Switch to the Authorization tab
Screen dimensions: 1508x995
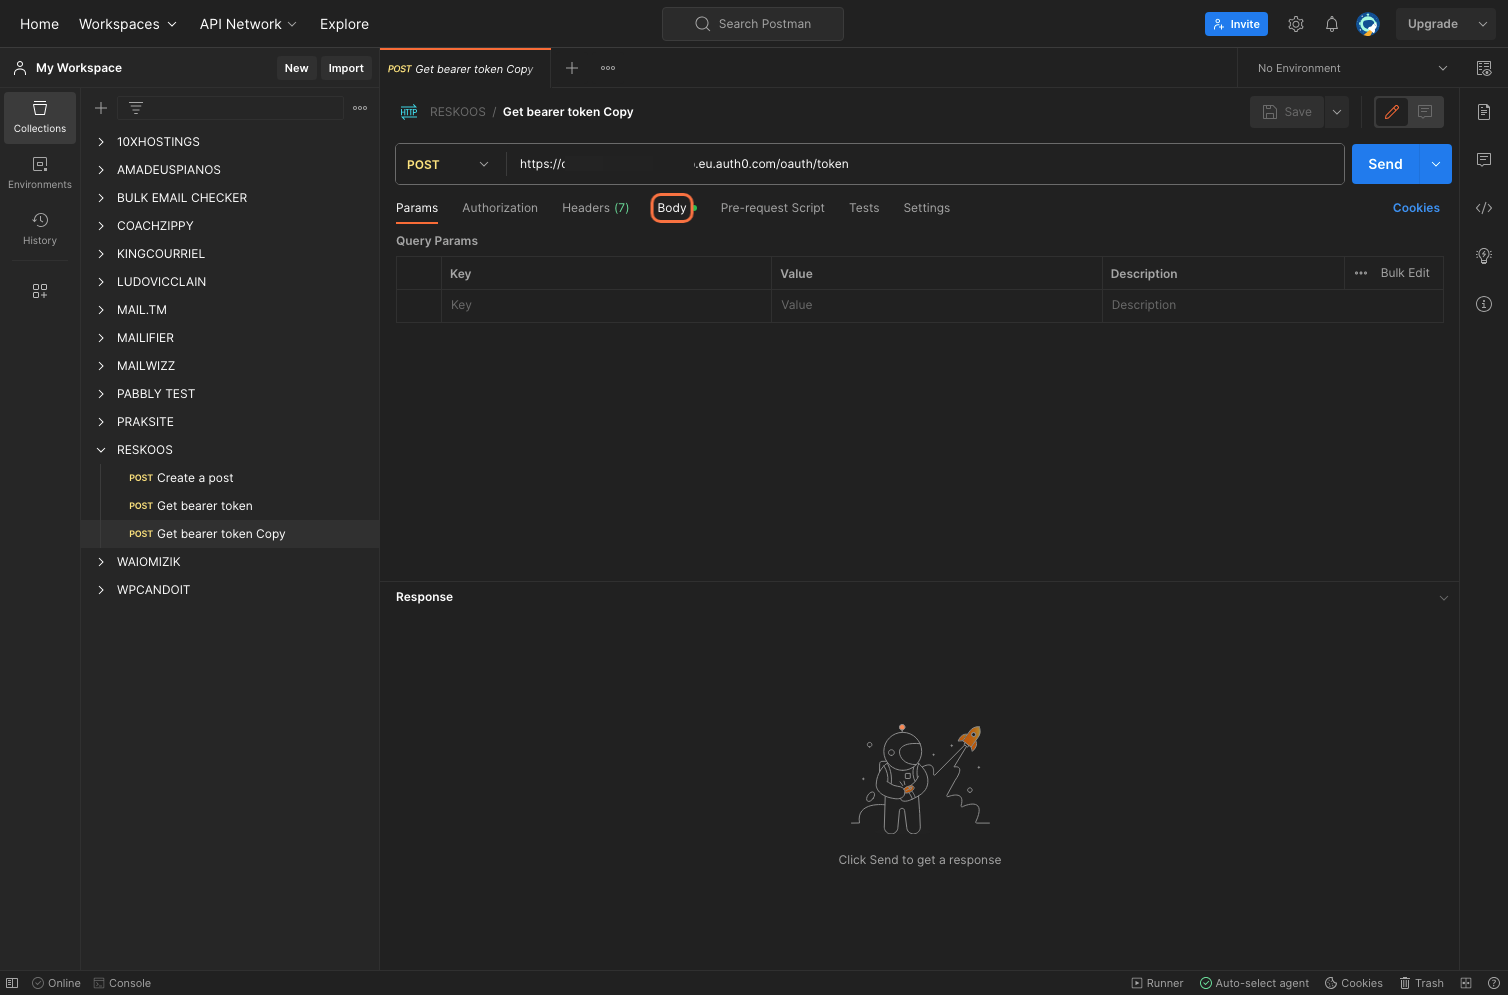click(x=500, y=208)
